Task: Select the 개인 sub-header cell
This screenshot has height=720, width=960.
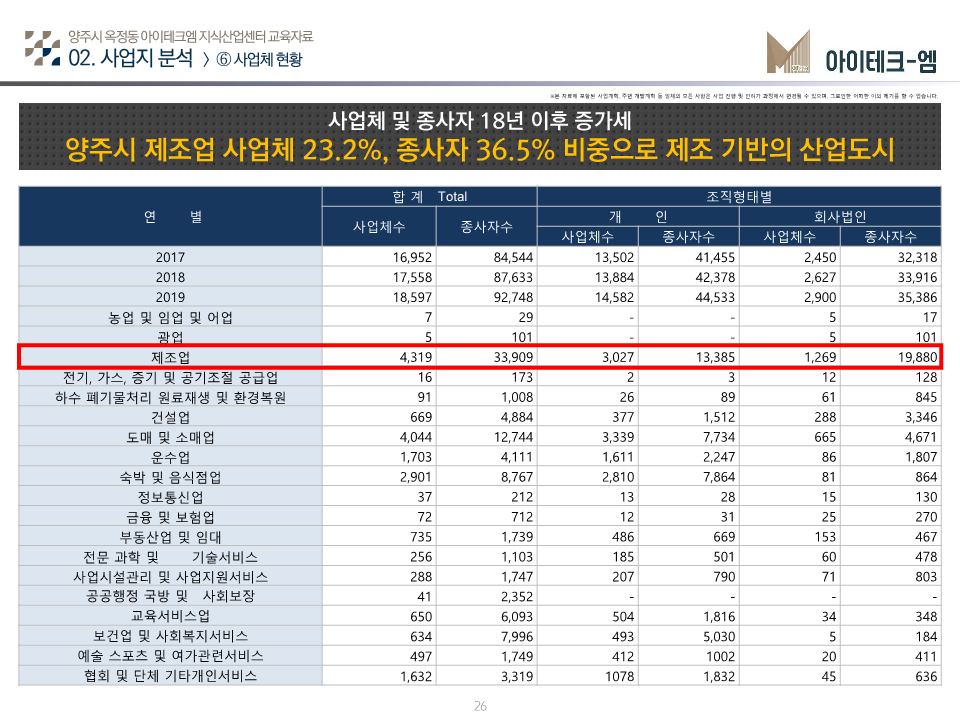Action: 638,216
